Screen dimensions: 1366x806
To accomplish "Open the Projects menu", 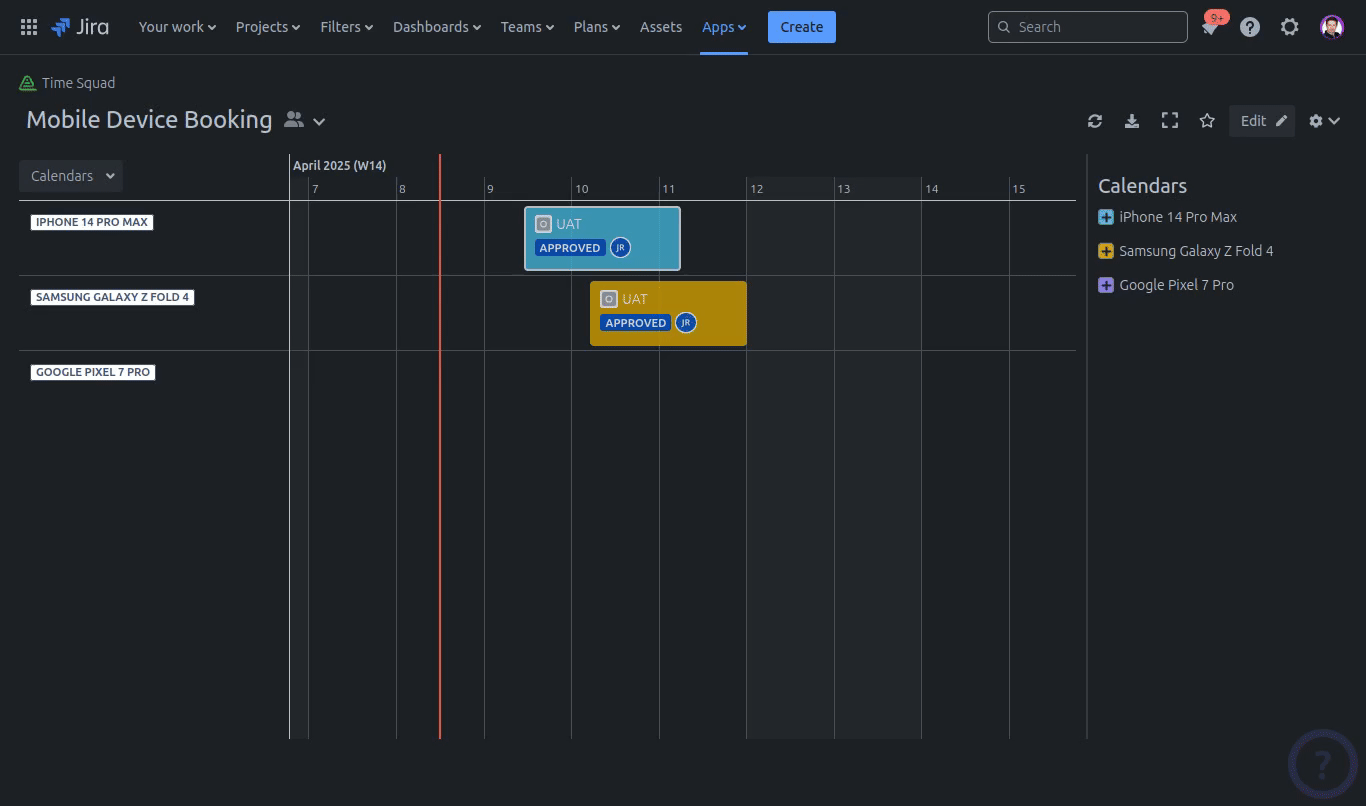I will [267, 27].
